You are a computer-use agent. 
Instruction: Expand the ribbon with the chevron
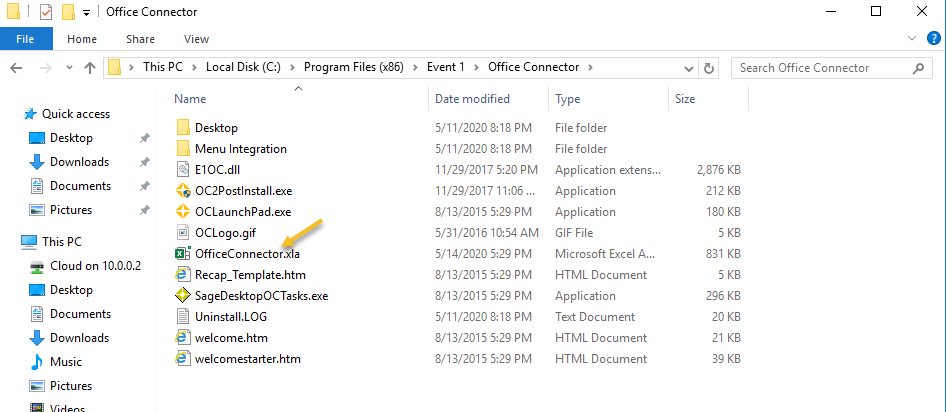click(912, 39)
